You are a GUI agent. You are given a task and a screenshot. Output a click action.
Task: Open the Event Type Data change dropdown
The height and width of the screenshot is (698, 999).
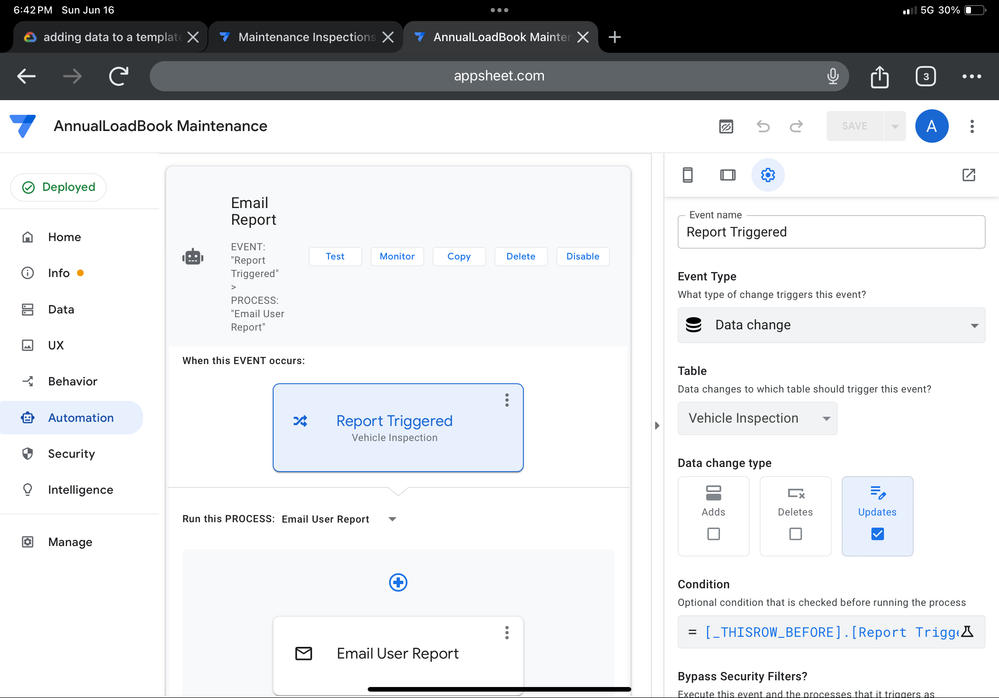click(831, 325)
